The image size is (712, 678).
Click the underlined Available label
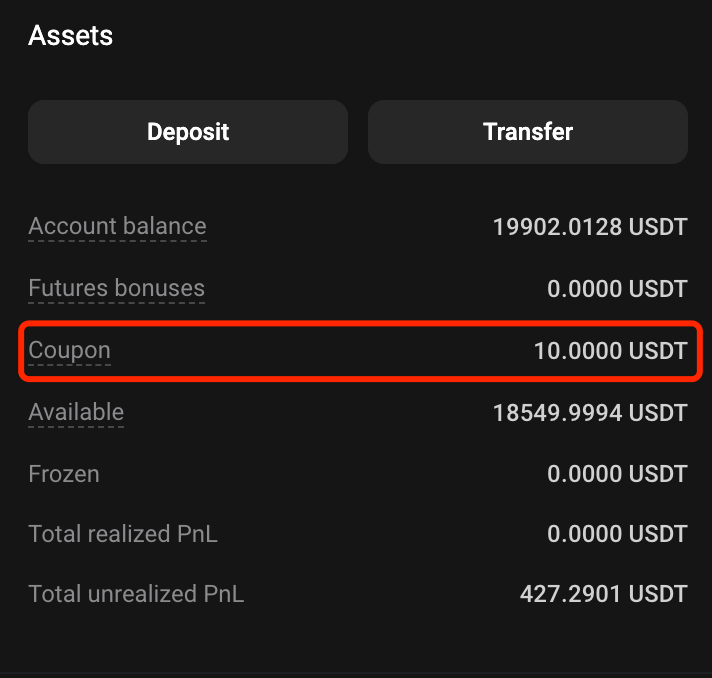(76, 412)
